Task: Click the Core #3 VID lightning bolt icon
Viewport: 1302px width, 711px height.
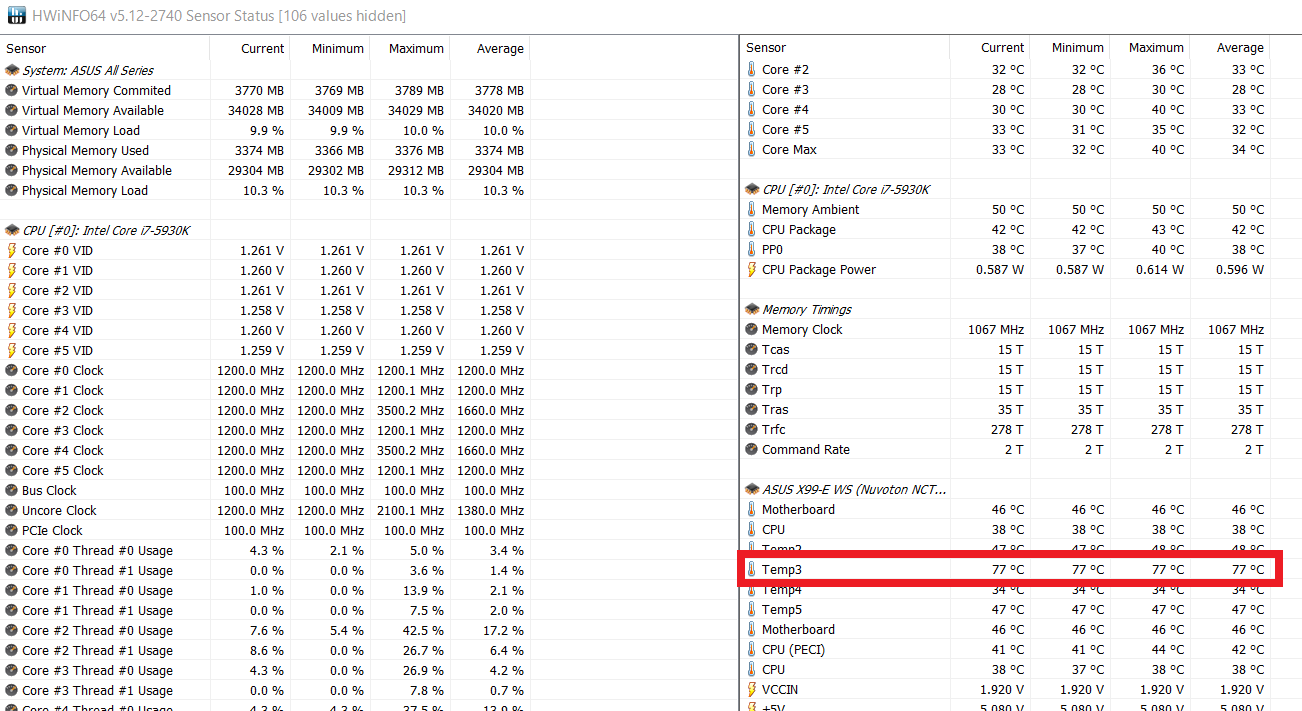Action: coord(12,310)
